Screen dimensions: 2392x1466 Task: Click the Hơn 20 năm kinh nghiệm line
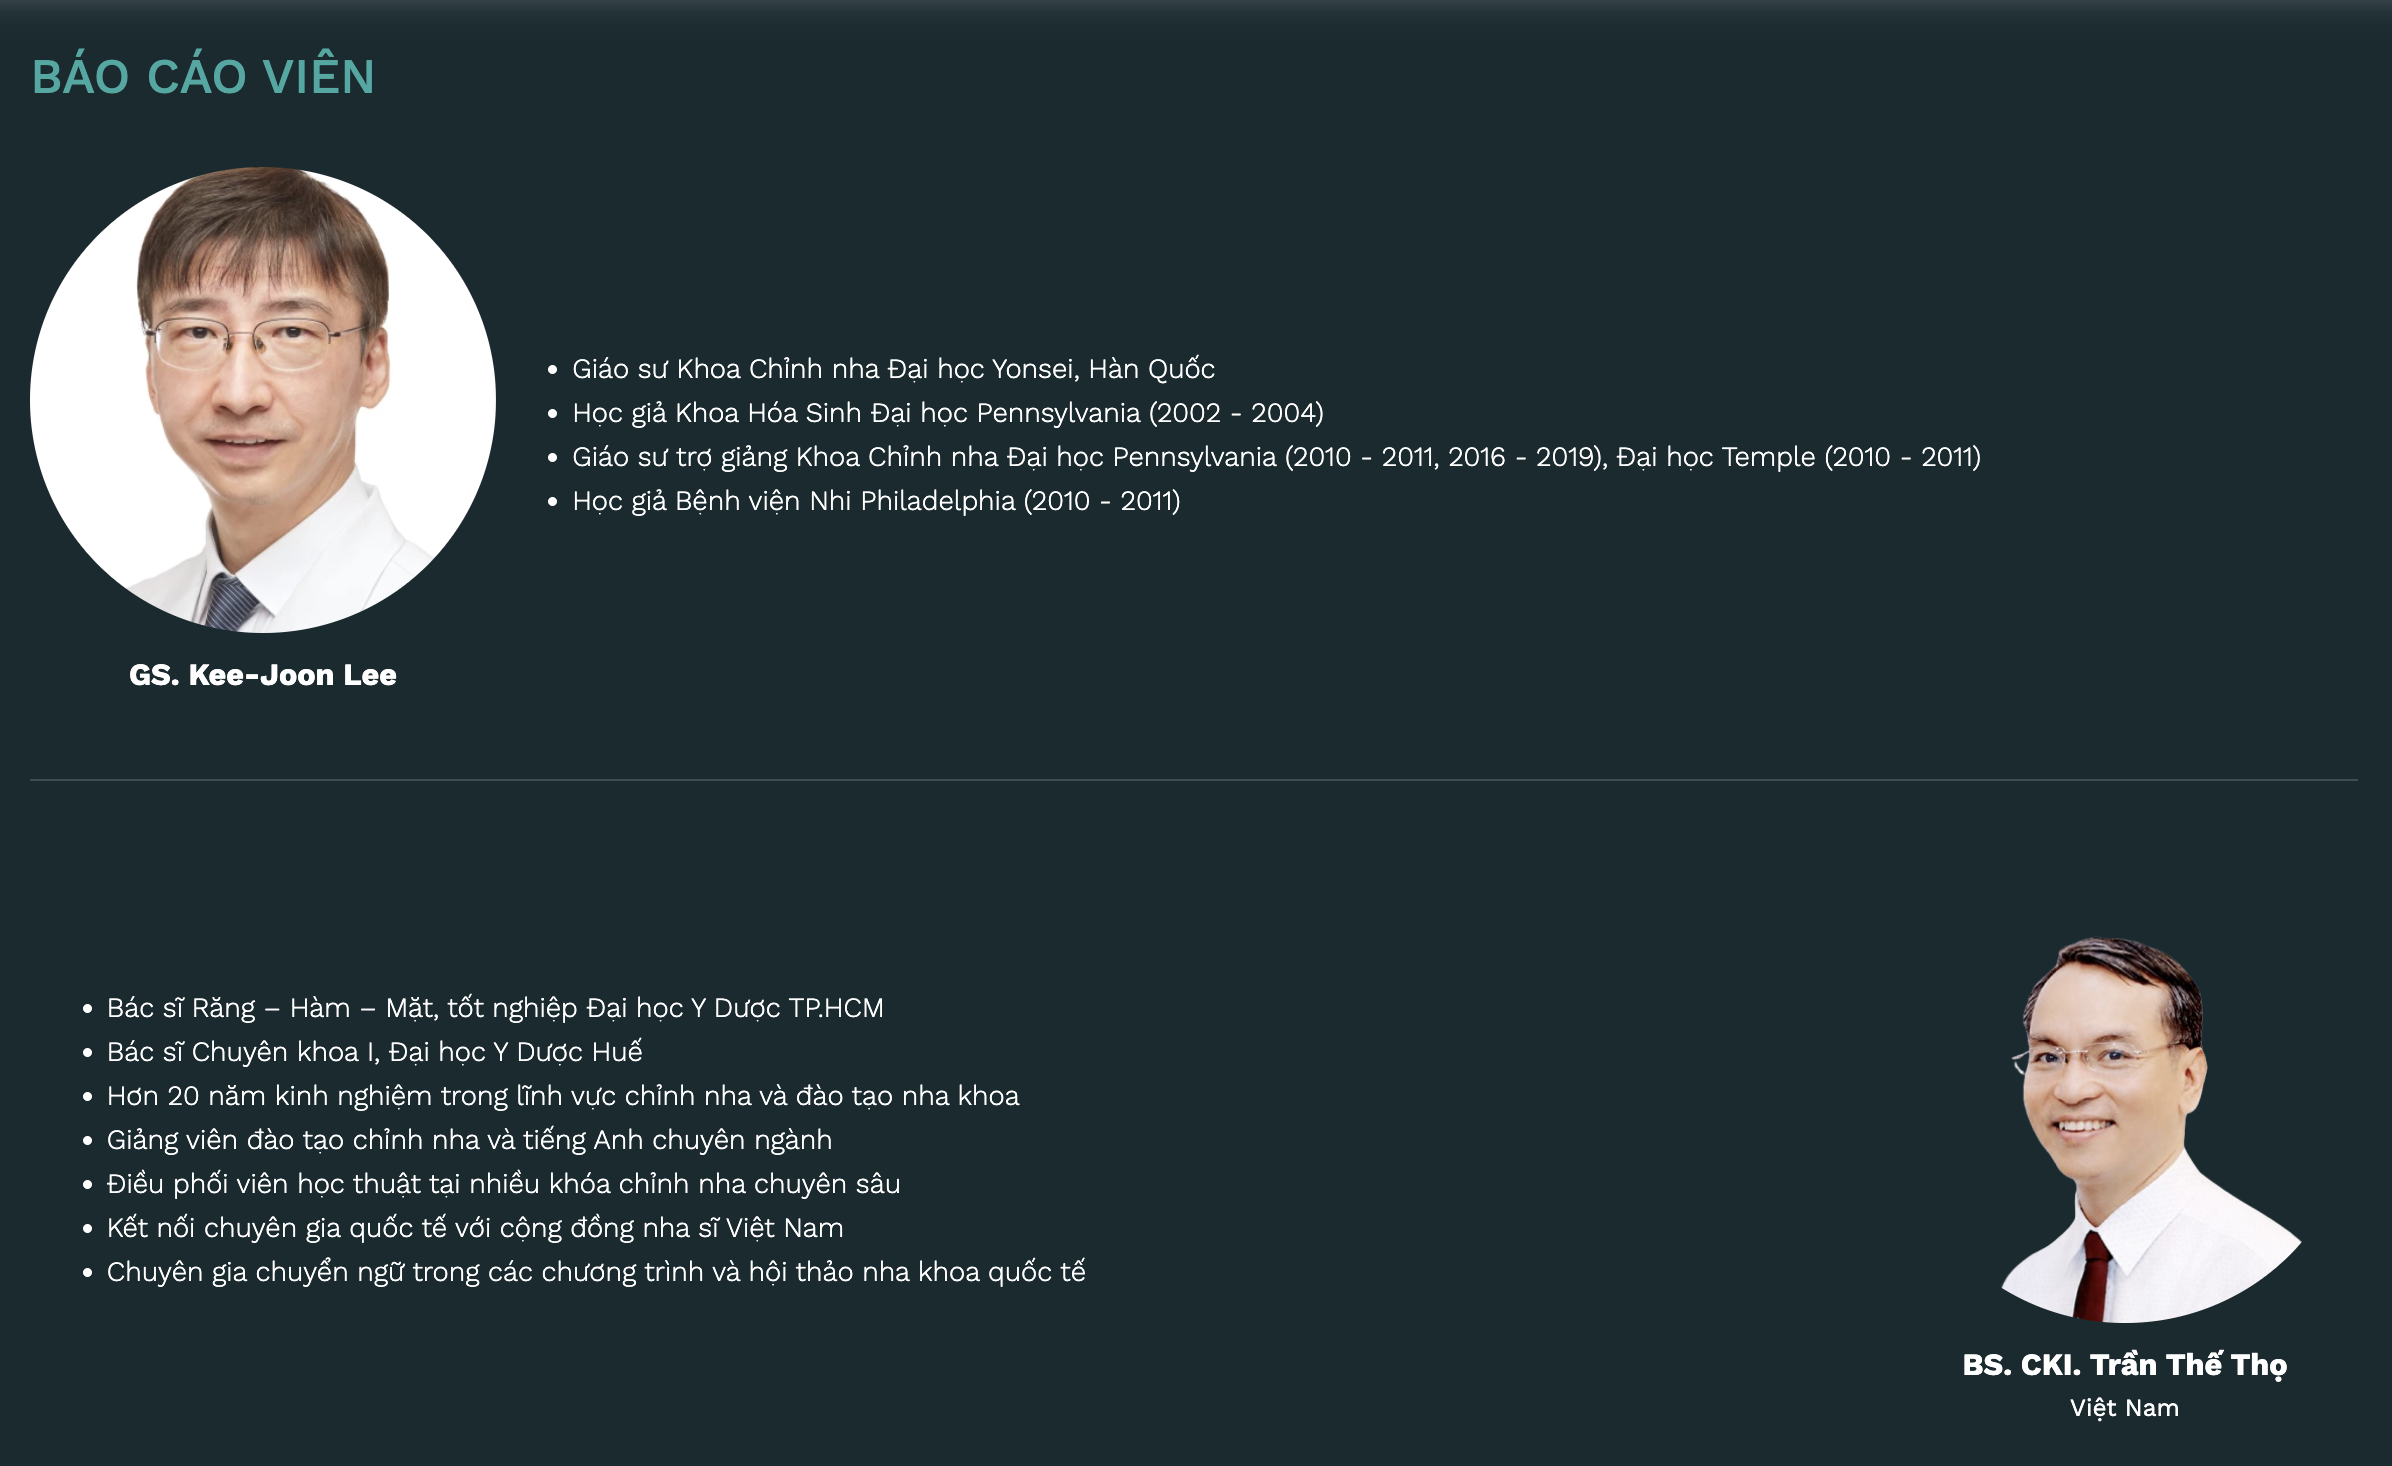(x=563, y=1096)
